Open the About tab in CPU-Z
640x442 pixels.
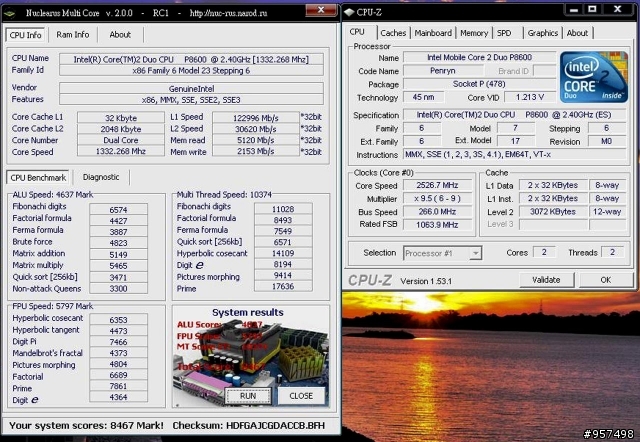(x=577, y=33)
